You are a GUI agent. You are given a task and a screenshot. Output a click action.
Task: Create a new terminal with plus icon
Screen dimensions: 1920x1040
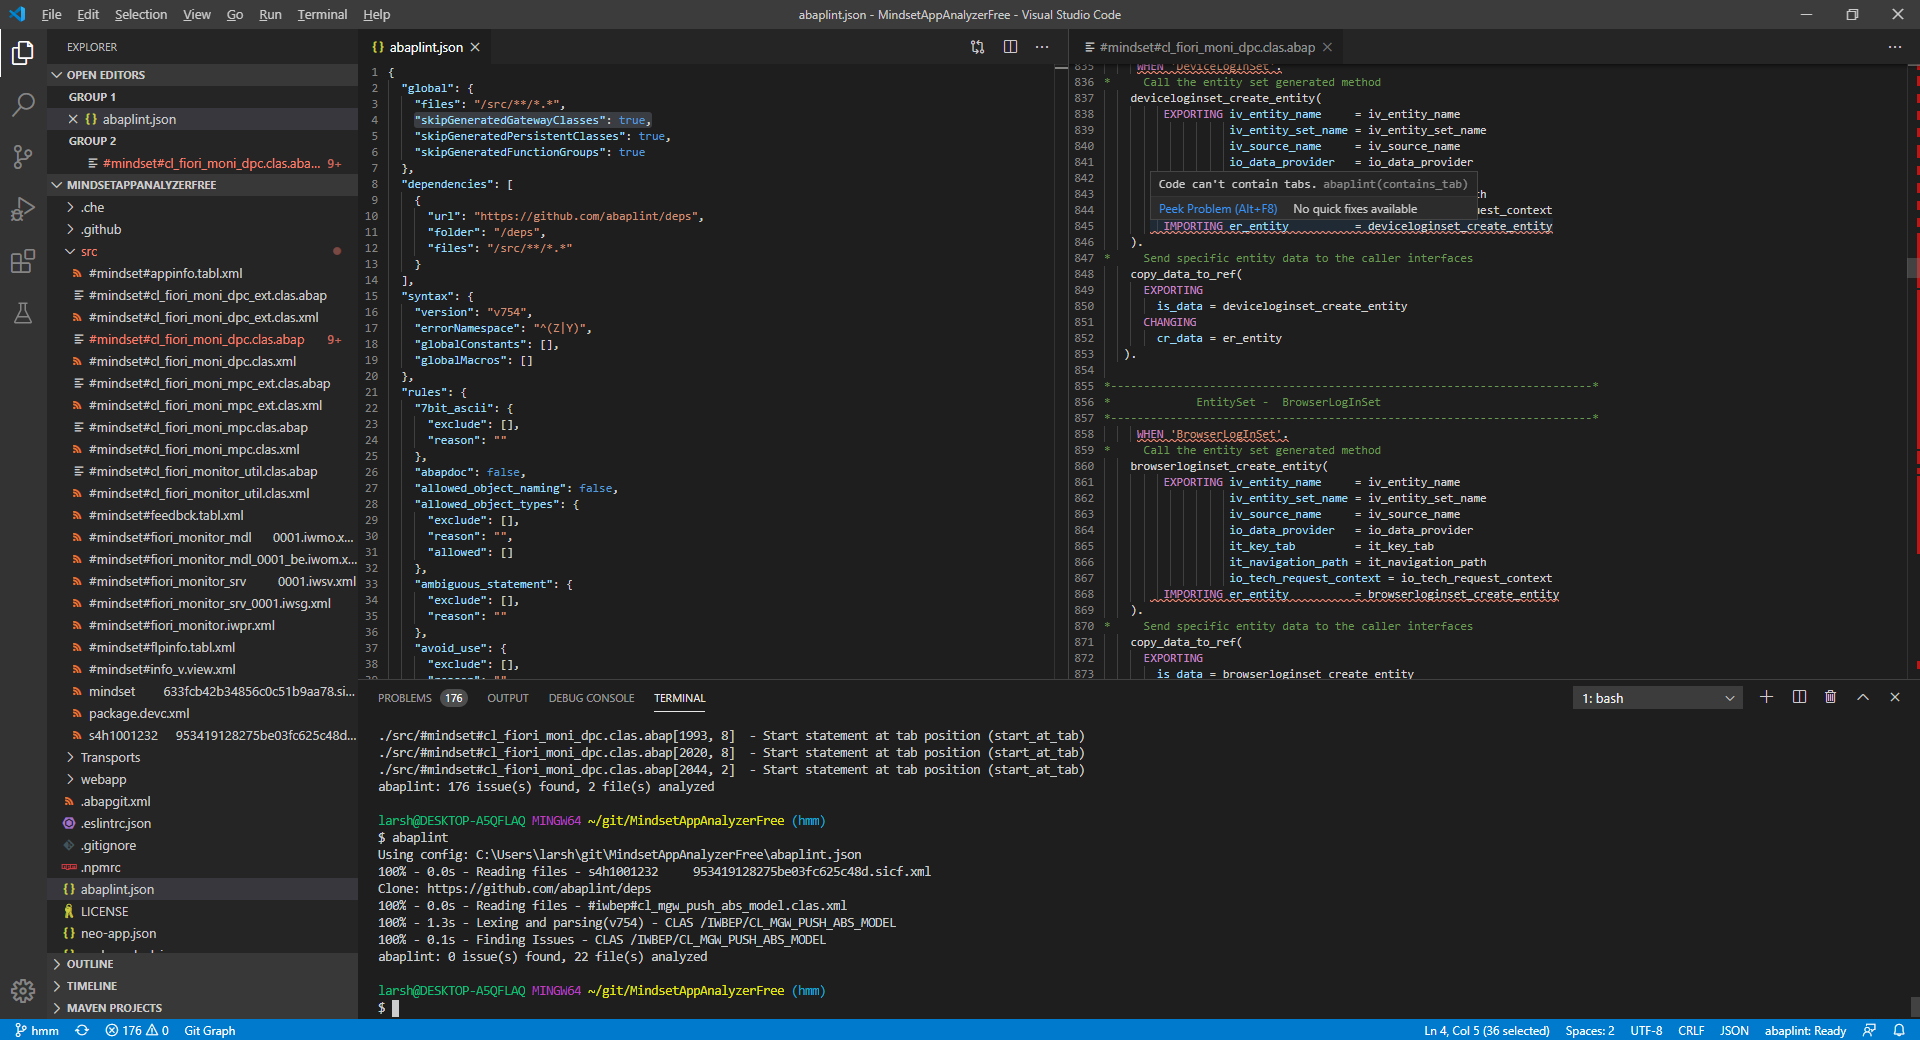(x=1766, y=697)
